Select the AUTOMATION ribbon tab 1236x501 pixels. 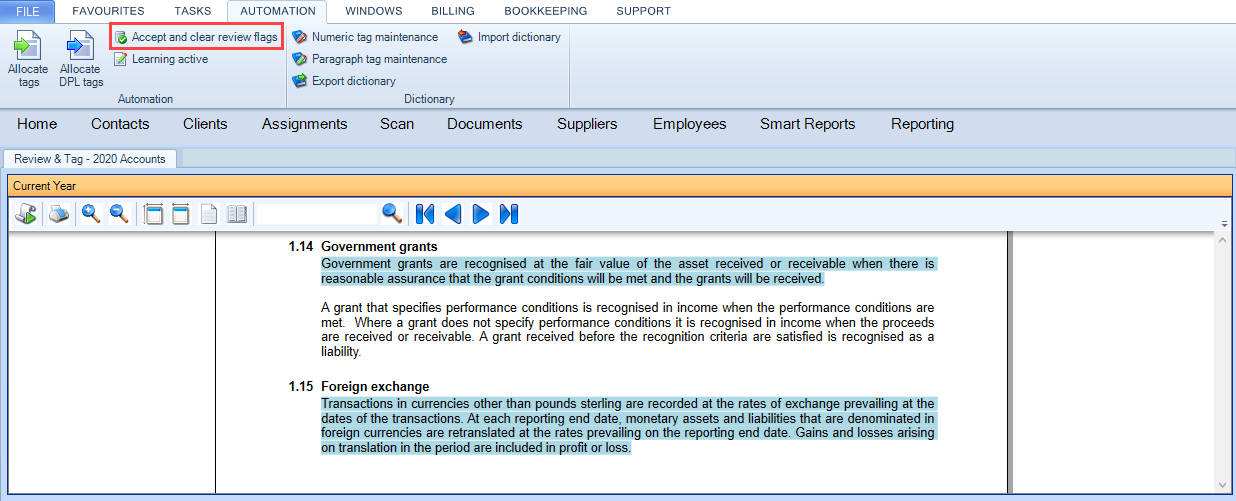(x=278, y=11)
